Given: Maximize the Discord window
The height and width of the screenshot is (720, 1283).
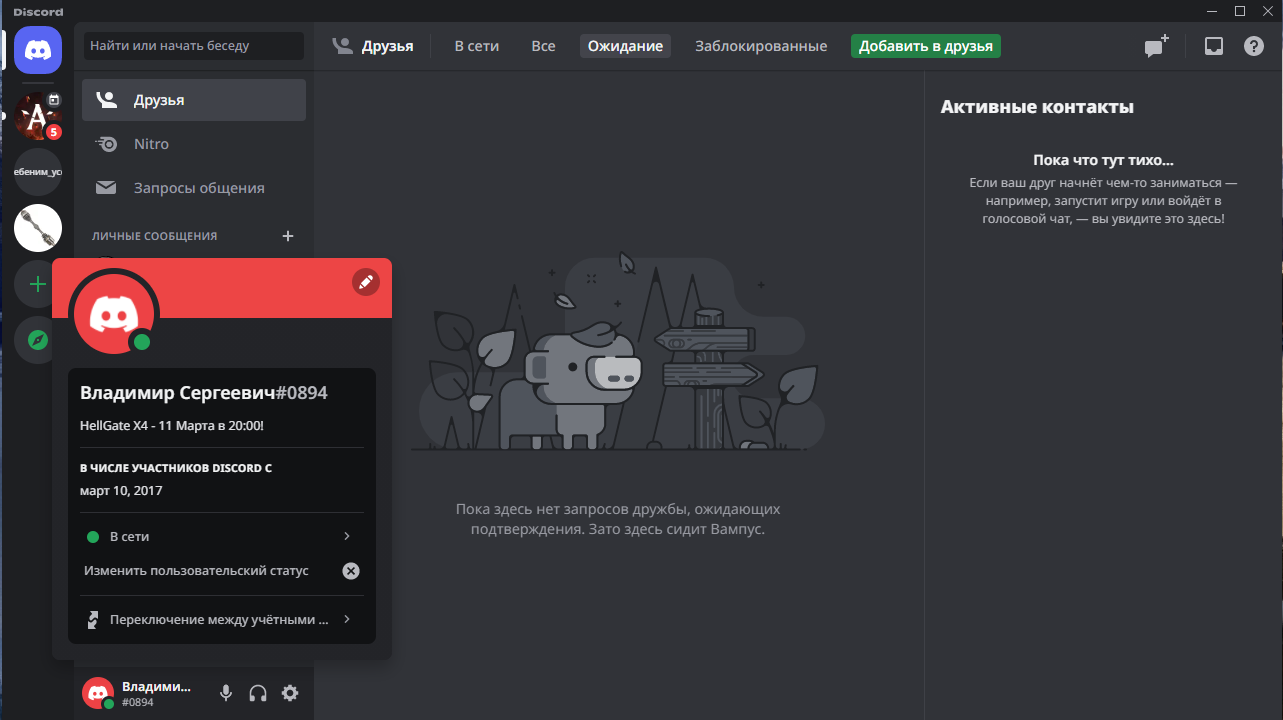Looking at the screenshot, I should tap(1240, 11).
